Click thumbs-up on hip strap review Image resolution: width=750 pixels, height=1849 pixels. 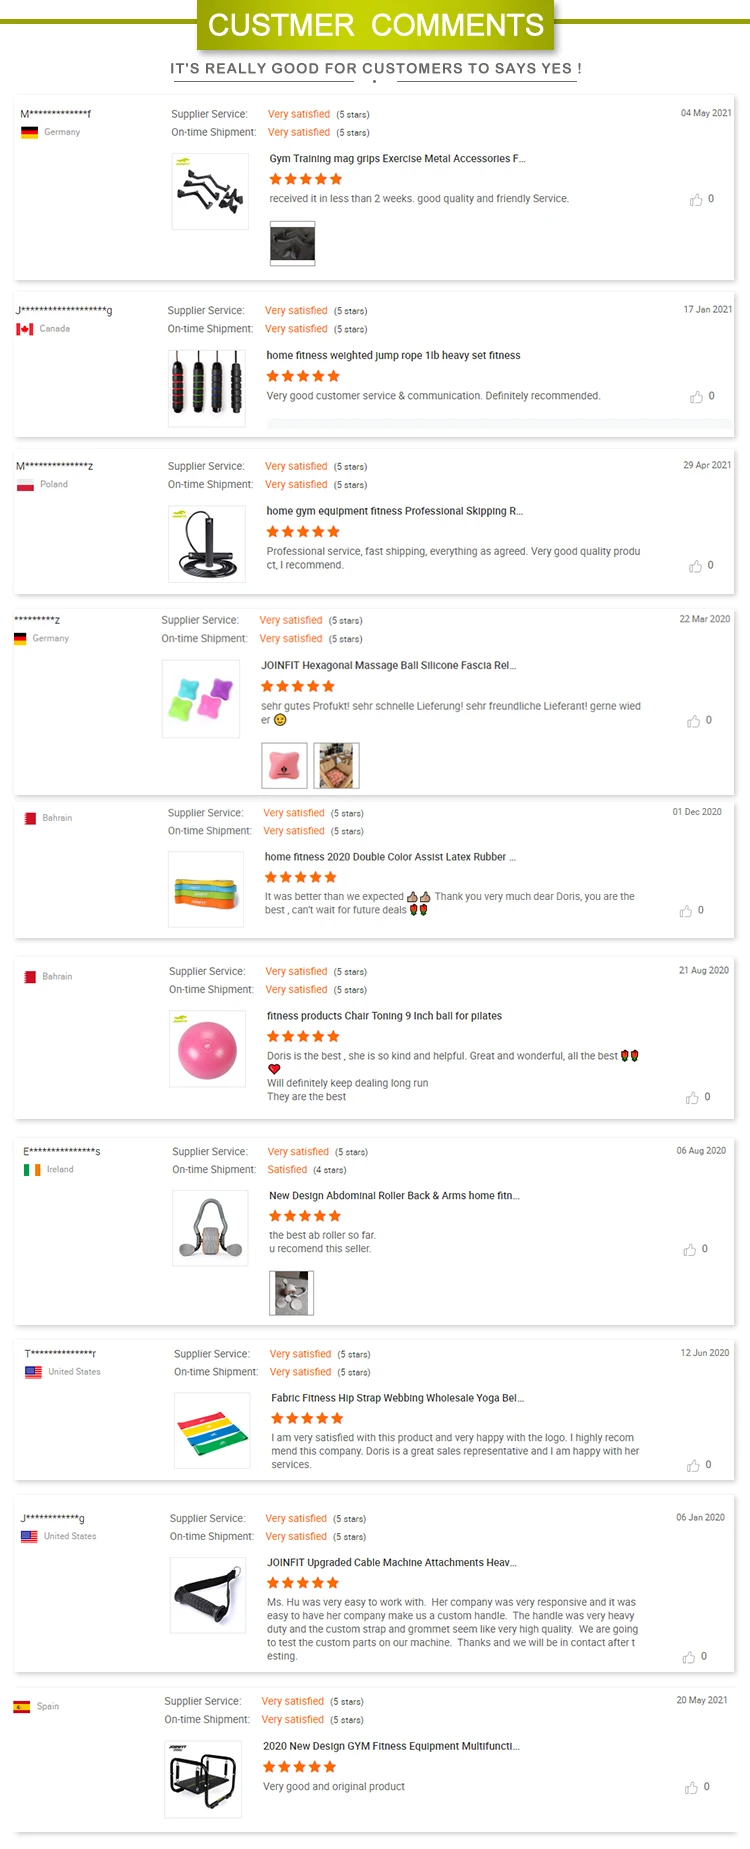pyautogui.click(x=693, y=1466)
